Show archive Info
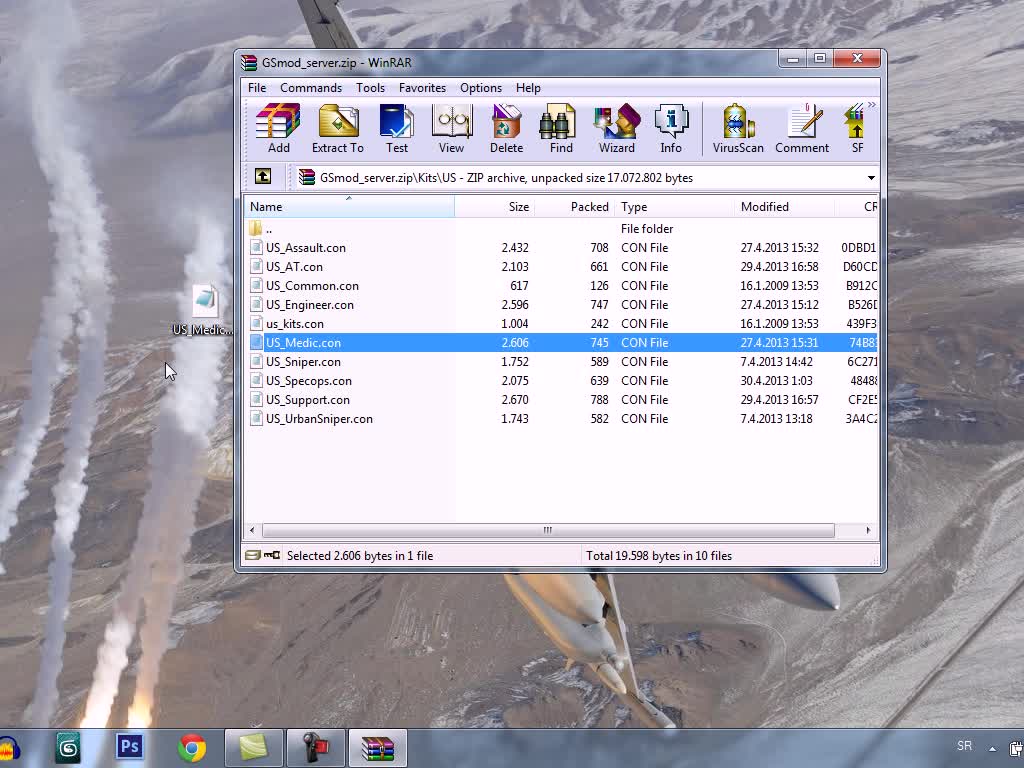The height and width of the screenshot is (768, 1024). (x=671, y=129)
